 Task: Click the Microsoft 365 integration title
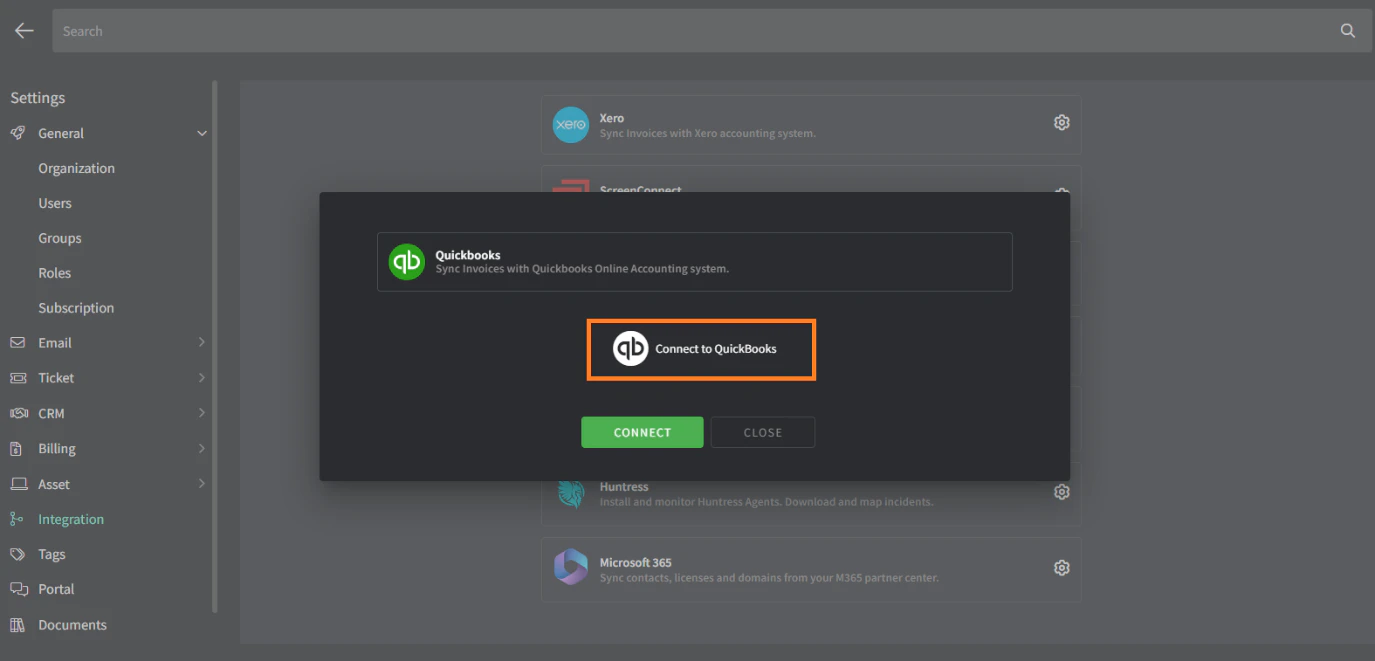click(635, 562)
